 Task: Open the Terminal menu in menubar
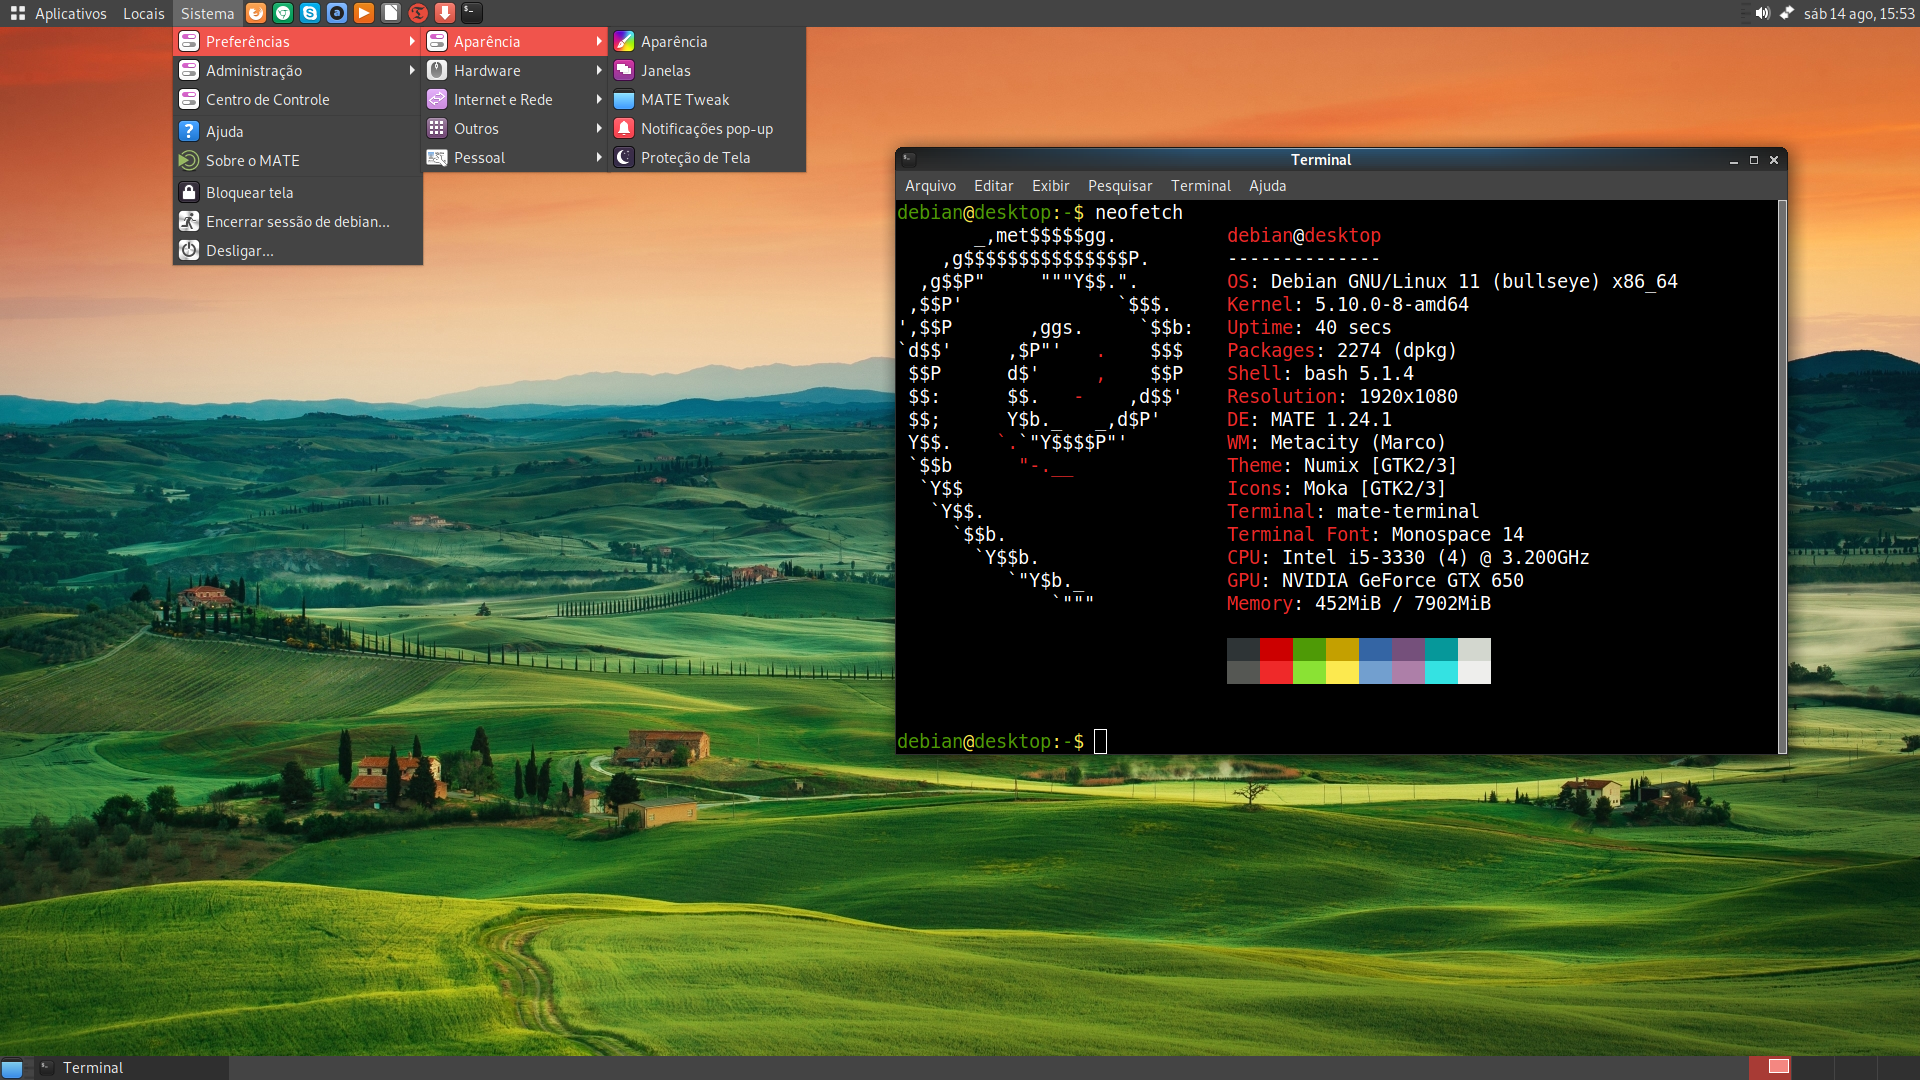[x=1201, y=186]
